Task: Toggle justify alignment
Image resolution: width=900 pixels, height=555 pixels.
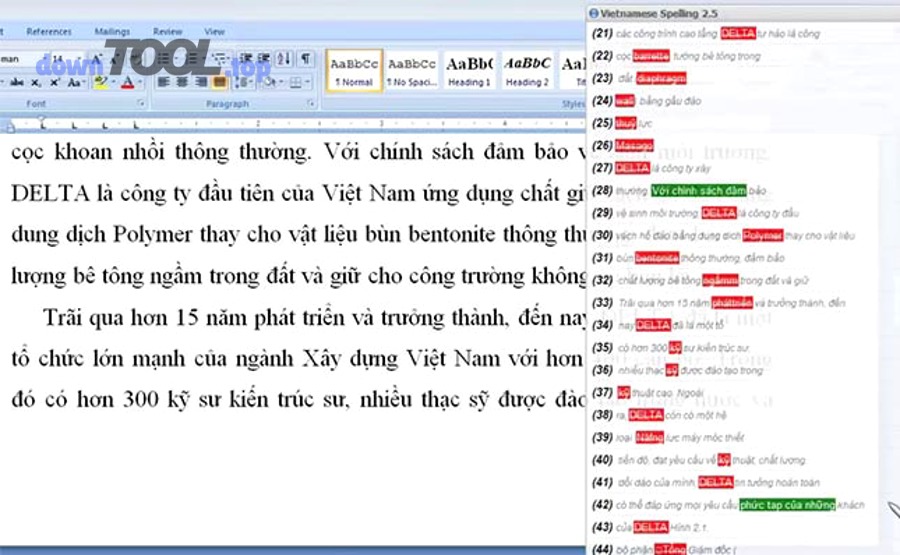Action: pos(219,83)
